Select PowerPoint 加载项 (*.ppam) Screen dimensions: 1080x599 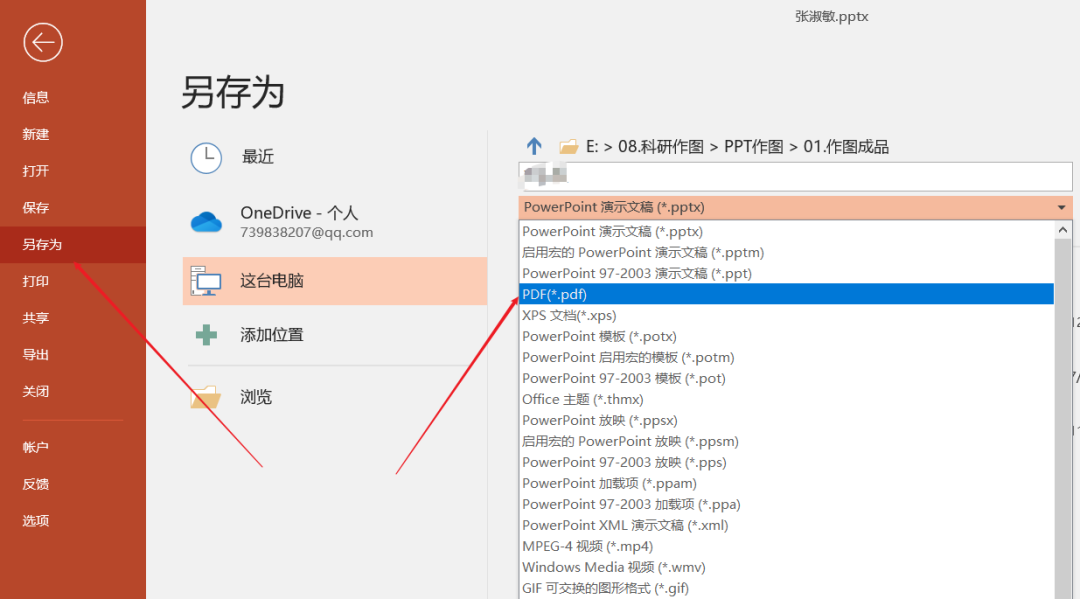click(786, 483)
